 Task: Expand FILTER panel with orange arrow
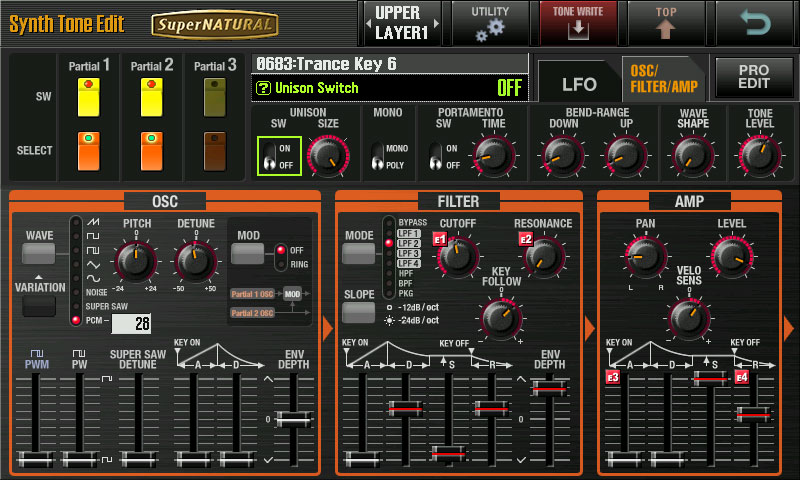(589, 329)
